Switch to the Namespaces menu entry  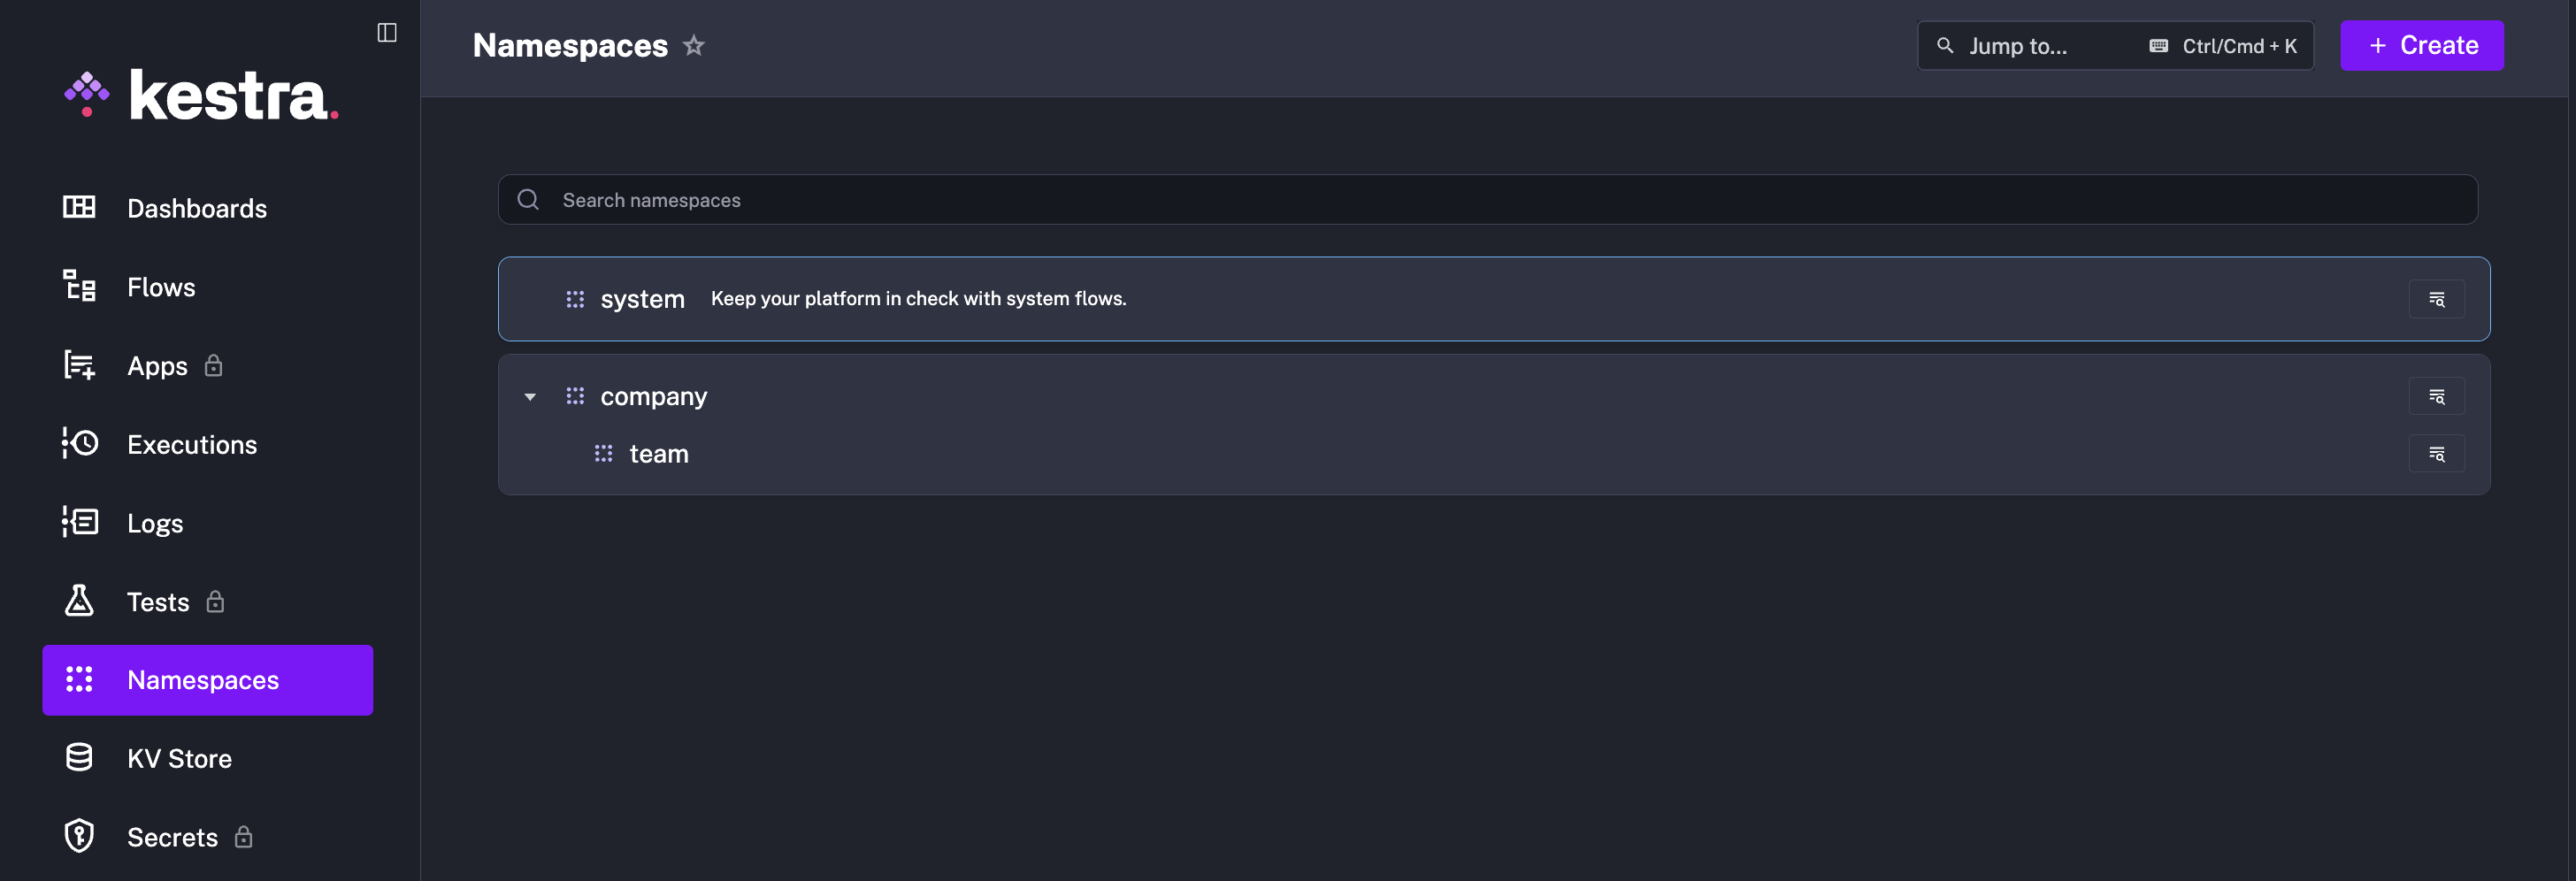pyautogui.click(x=203, y=680)
